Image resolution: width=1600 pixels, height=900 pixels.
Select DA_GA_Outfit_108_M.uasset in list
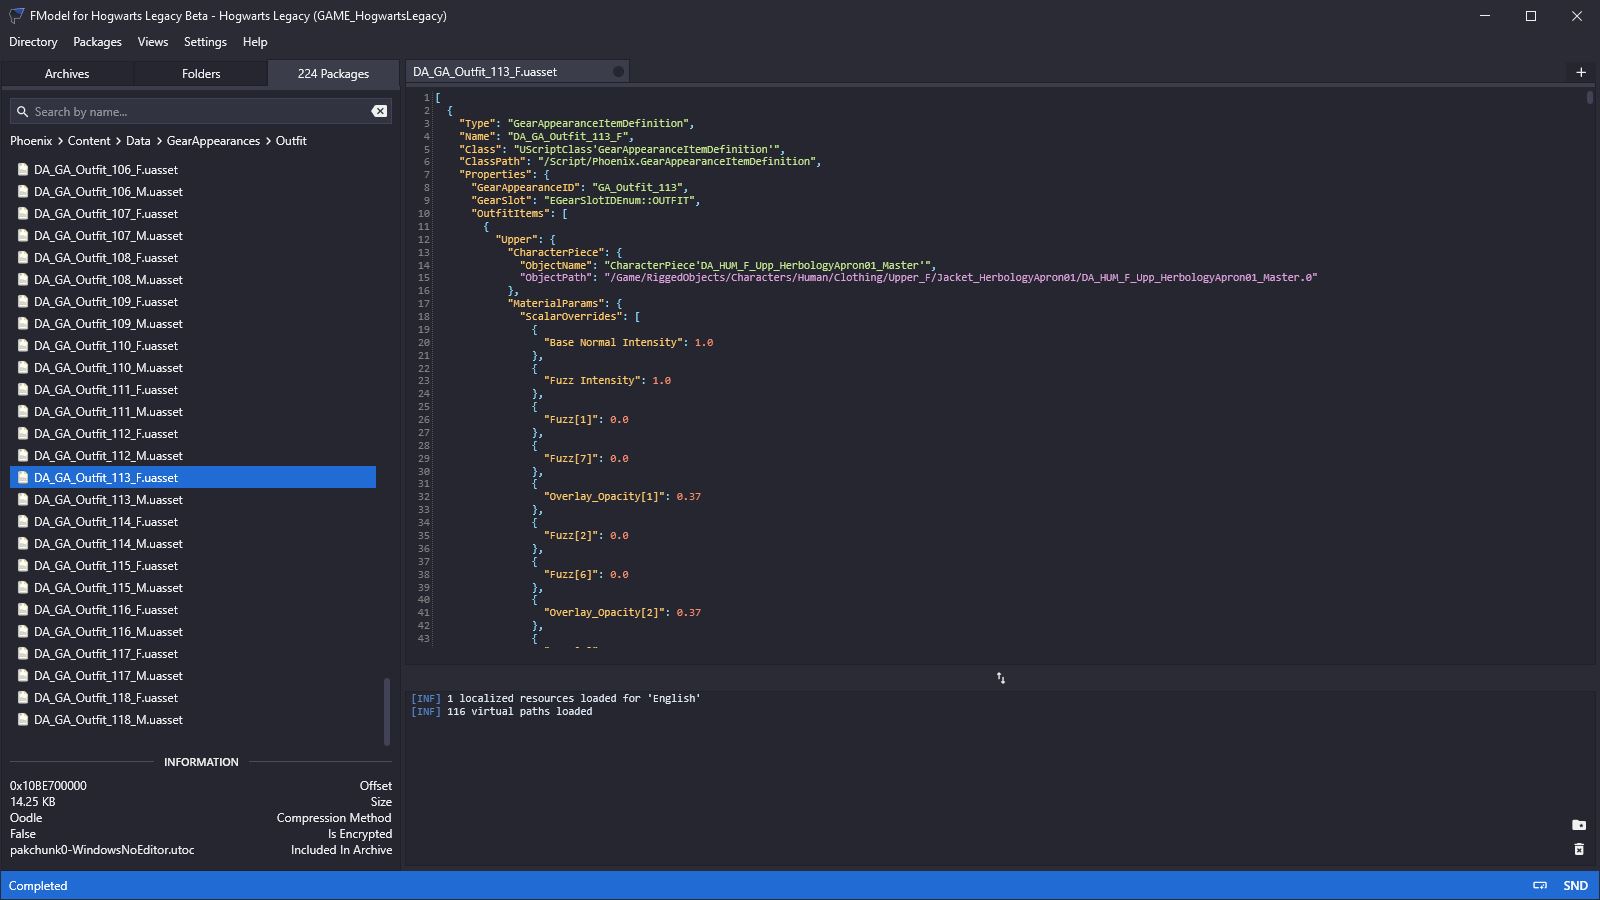193,280
